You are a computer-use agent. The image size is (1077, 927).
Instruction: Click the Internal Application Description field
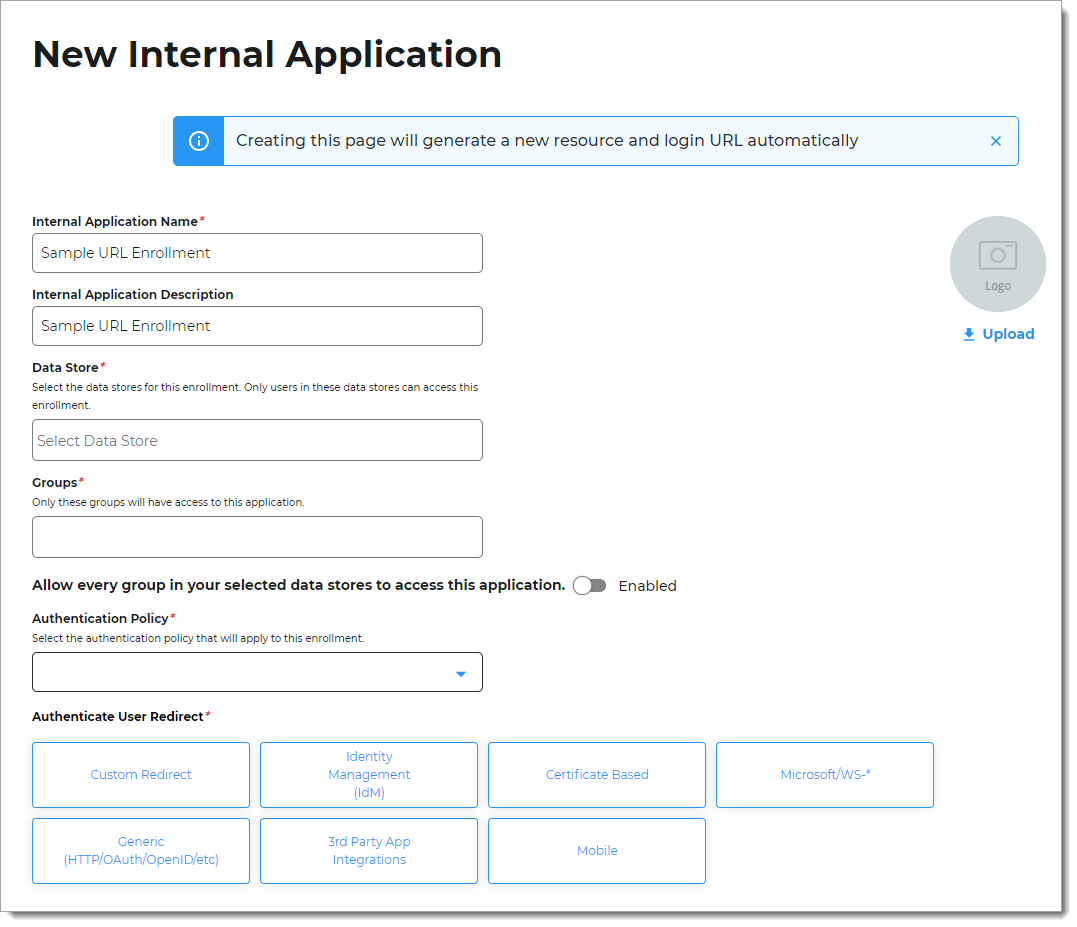click(257, 326)
